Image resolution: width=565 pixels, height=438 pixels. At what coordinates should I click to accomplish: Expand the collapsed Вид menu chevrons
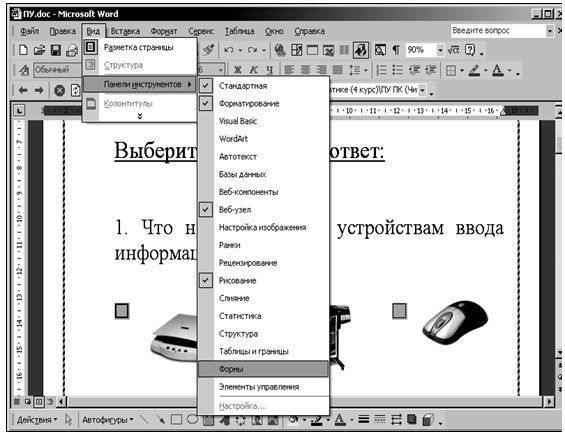140,116
